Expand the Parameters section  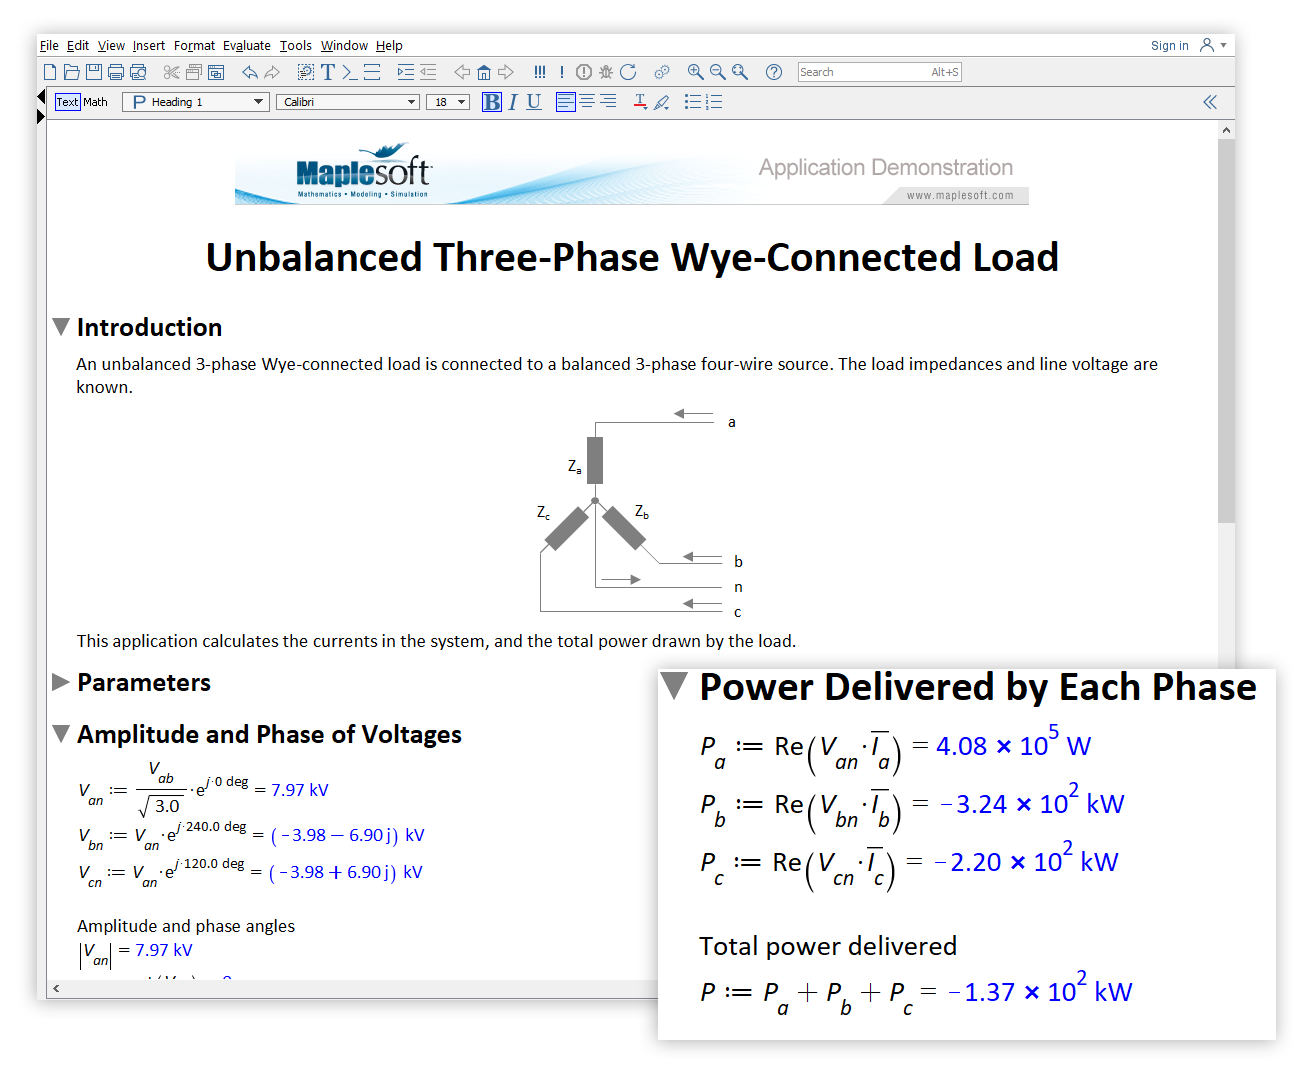tap(61, 682)
